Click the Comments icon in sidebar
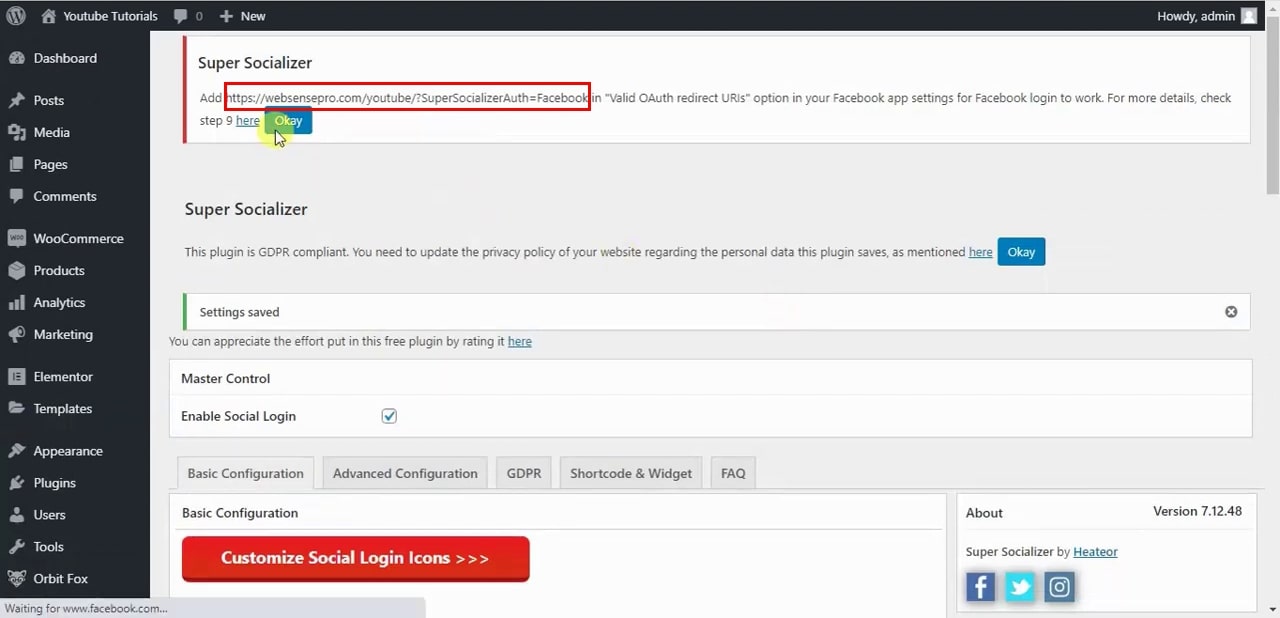Screen dimensions: 1280x618 coord(16,196)
